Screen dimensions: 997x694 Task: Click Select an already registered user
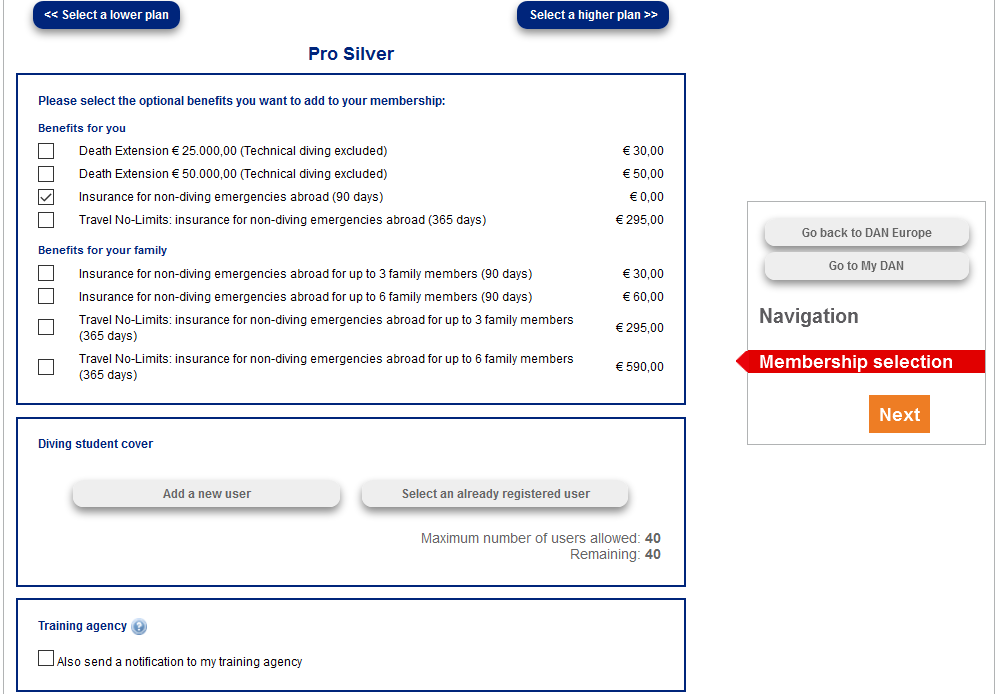pyautogui.click(x=495, y=494)
